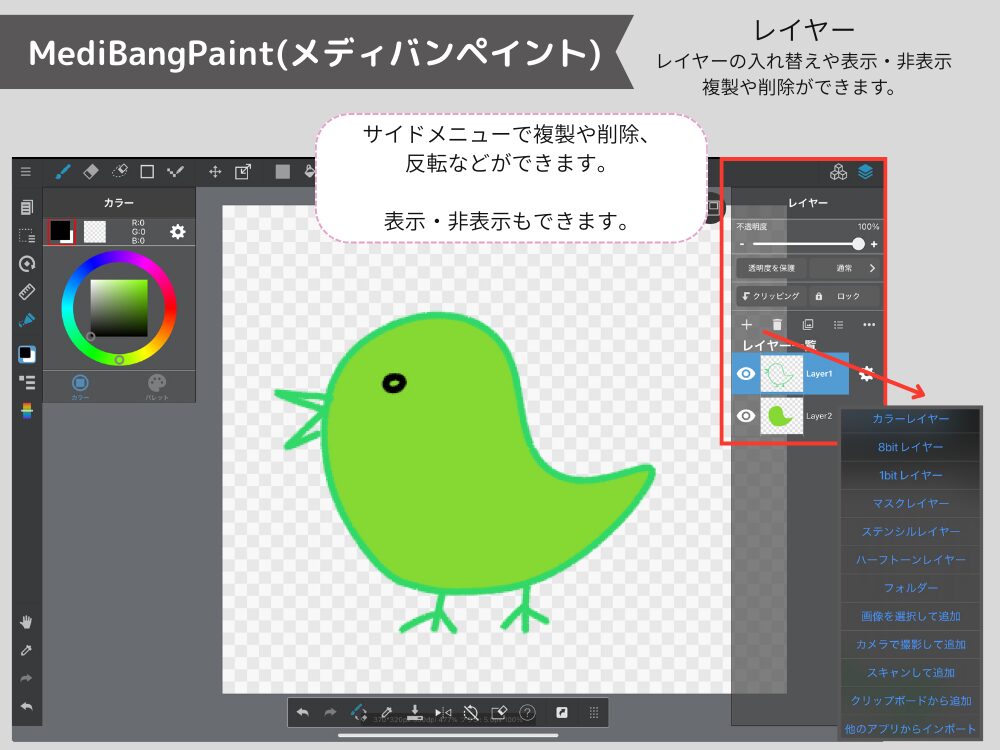Click the black foreground color swatch

(x=60, y=230)
